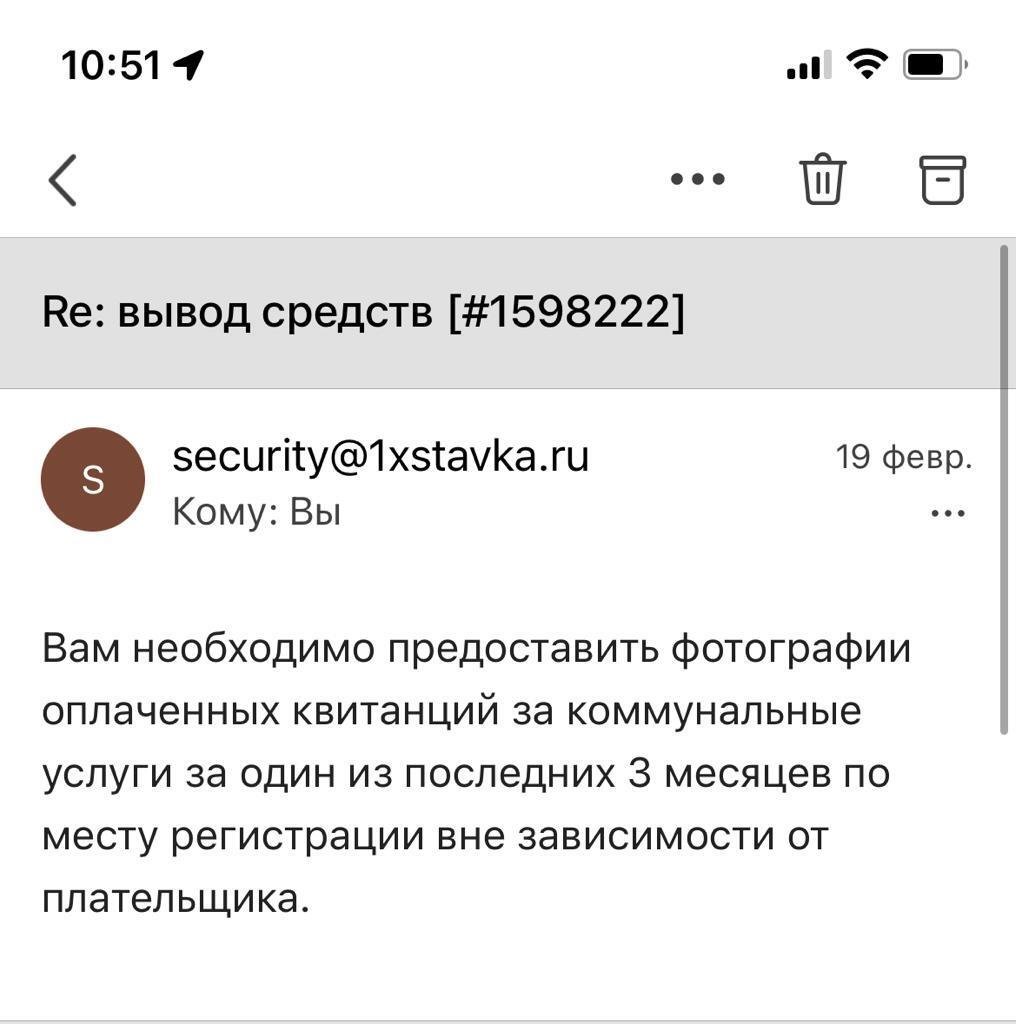Viewport: 1016px width, 1024px height.
Task: Open message options dots below the date
Action: coord(947,514)
